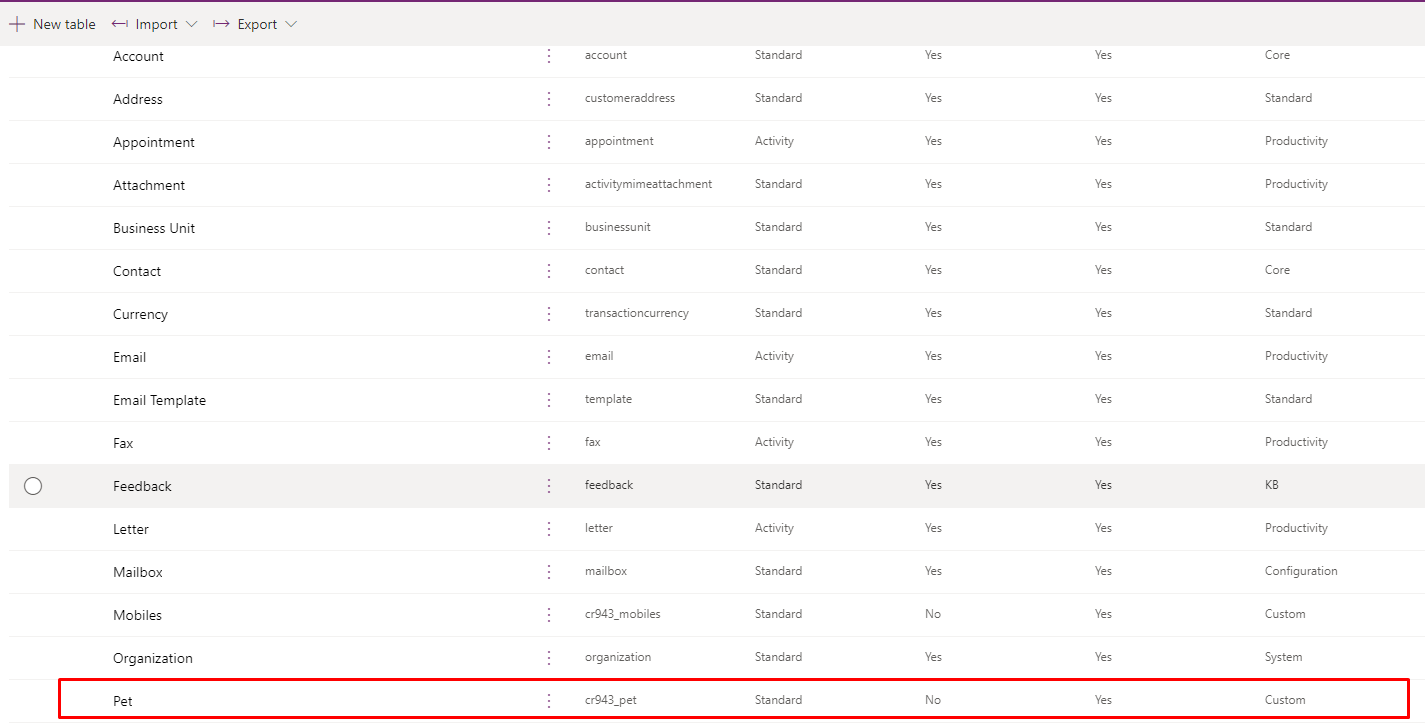Viewport: 1425px width, 723px height.
Task: Open more options for Account table
Action: click(549, 56)
